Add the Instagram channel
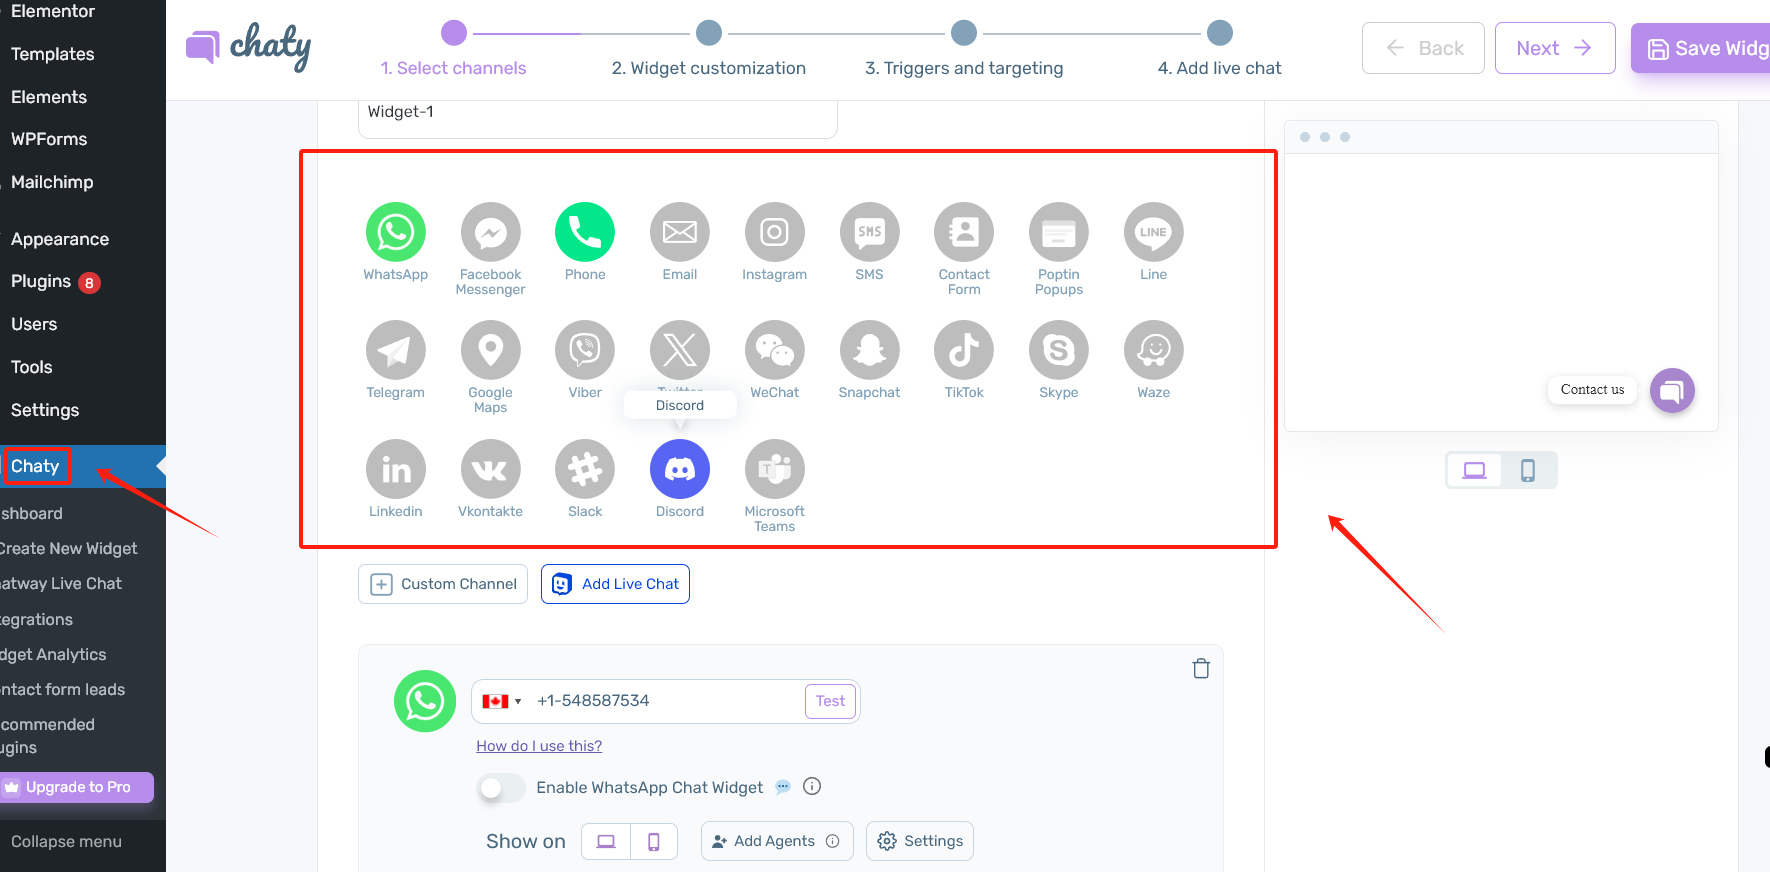The width and height of the screenshot is (1770, 872). pos(775,232)
